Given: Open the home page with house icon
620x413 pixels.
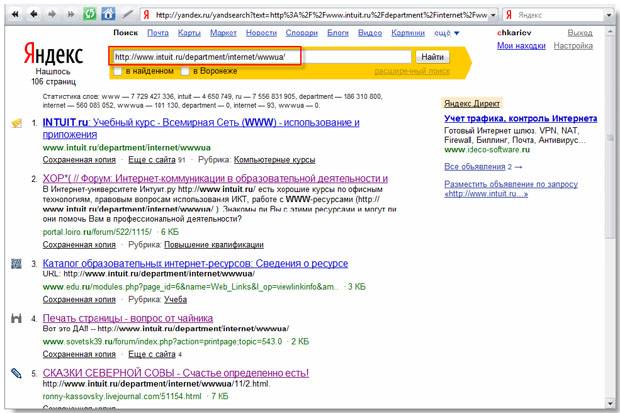Looking at the screenshot, I should tap(108, 14).
